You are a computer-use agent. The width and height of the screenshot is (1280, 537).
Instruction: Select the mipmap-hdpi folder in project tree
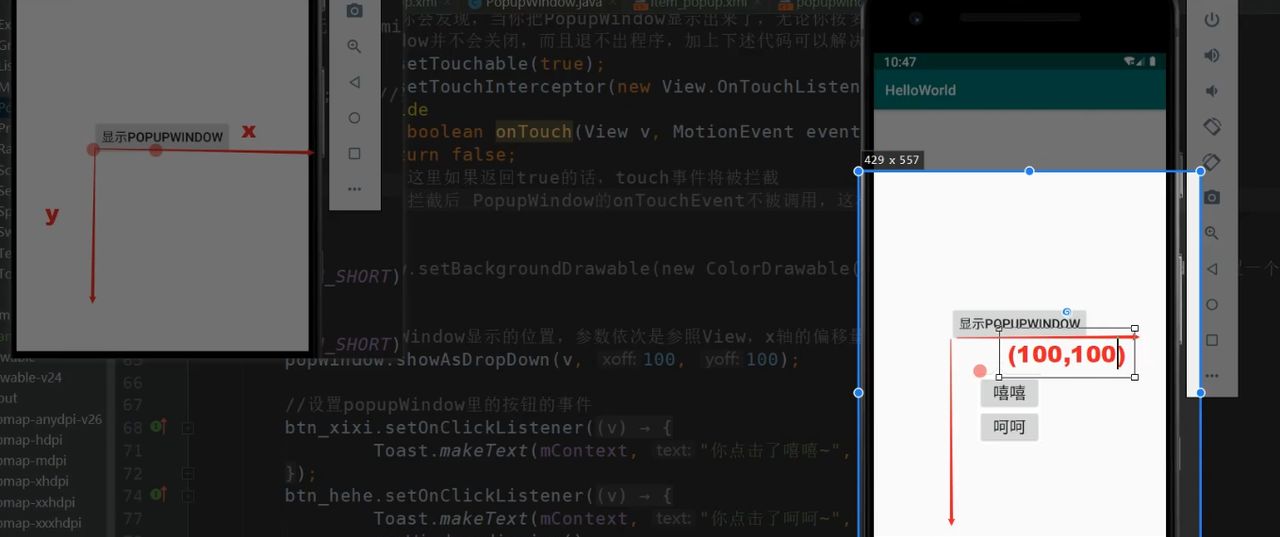point(33,440)
